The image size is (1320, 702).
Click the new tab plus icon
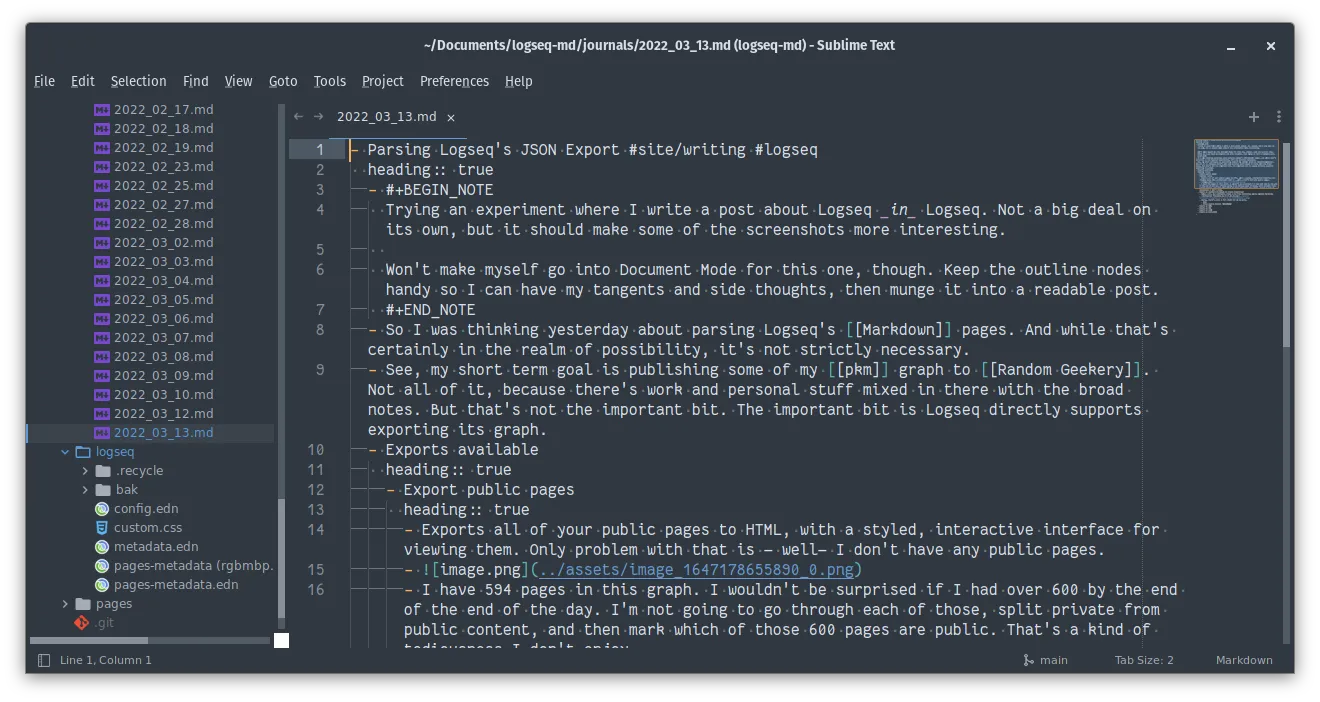click(1253, 117)
